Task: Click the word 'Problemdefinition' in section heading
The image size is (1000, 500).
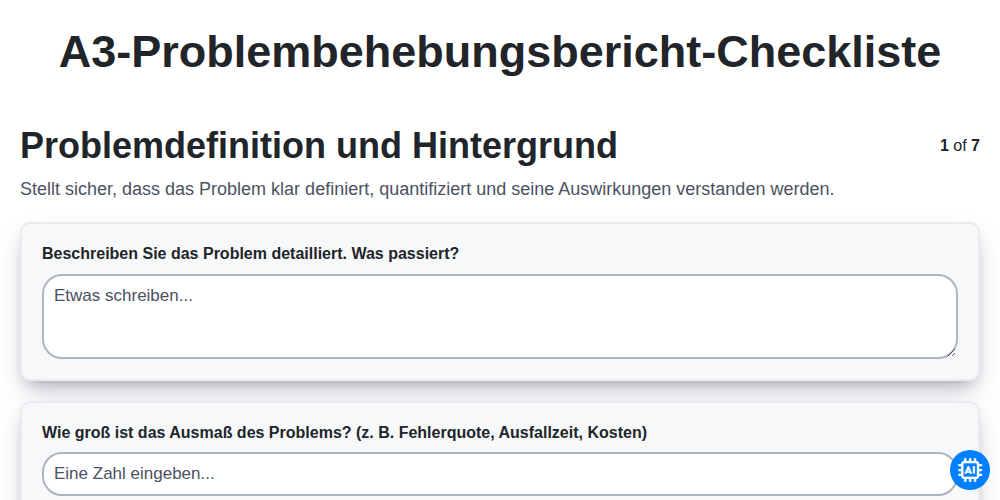Action: point(173,145)
